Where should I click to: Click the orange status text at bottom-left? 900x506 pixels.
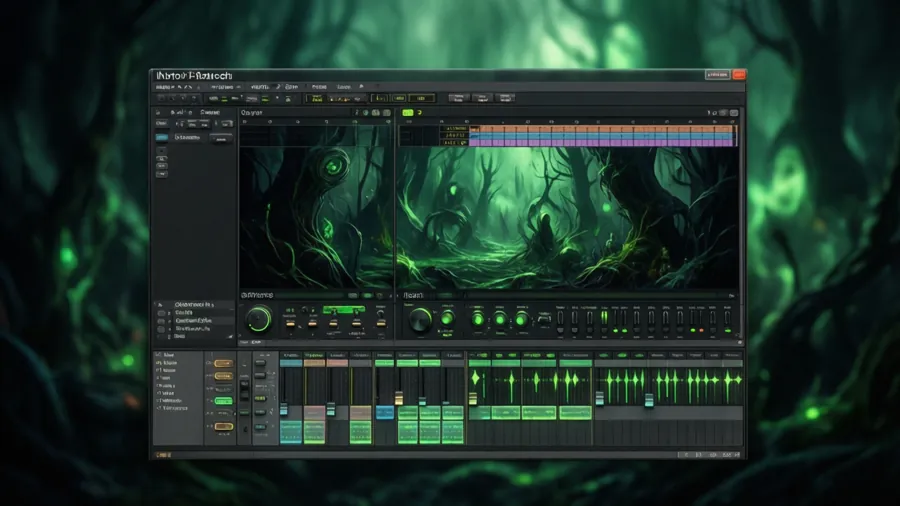(x=164, y=455)
